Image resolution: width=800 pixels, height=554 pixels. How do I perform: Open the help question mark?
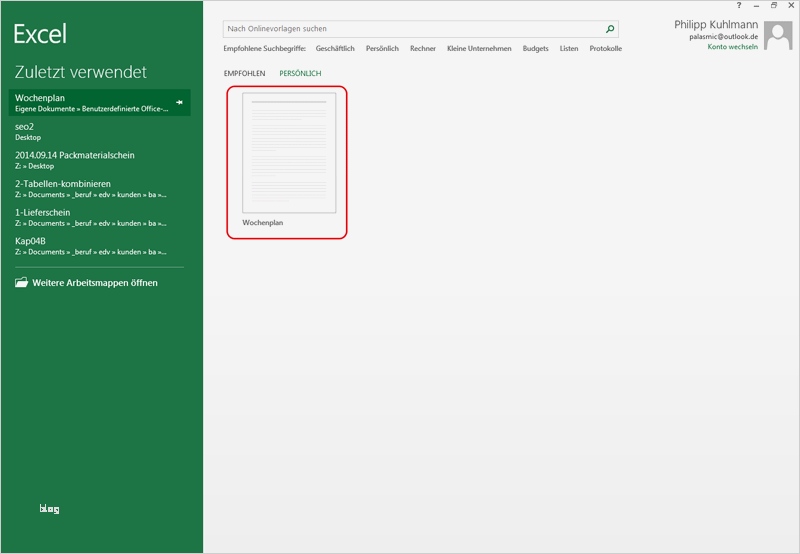[739, 5]
